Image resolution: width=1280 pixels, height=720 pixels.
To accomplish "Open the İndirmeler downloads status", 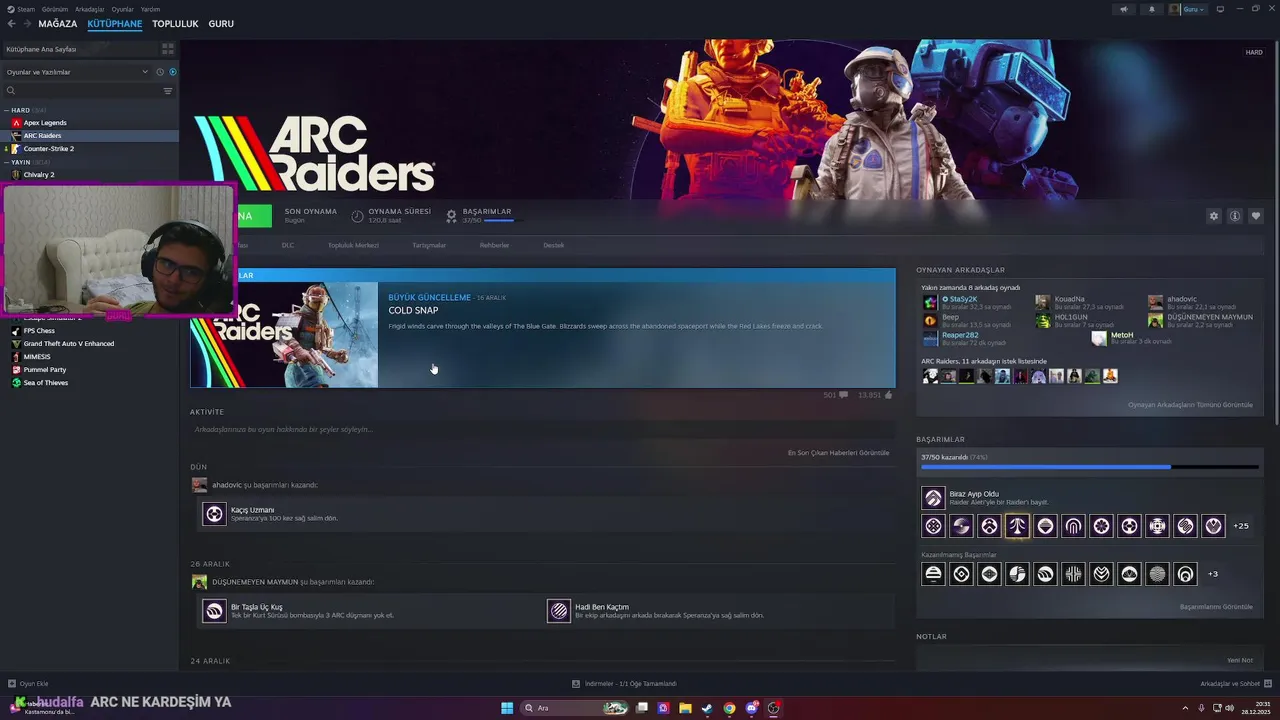I will tap(625, 684).
